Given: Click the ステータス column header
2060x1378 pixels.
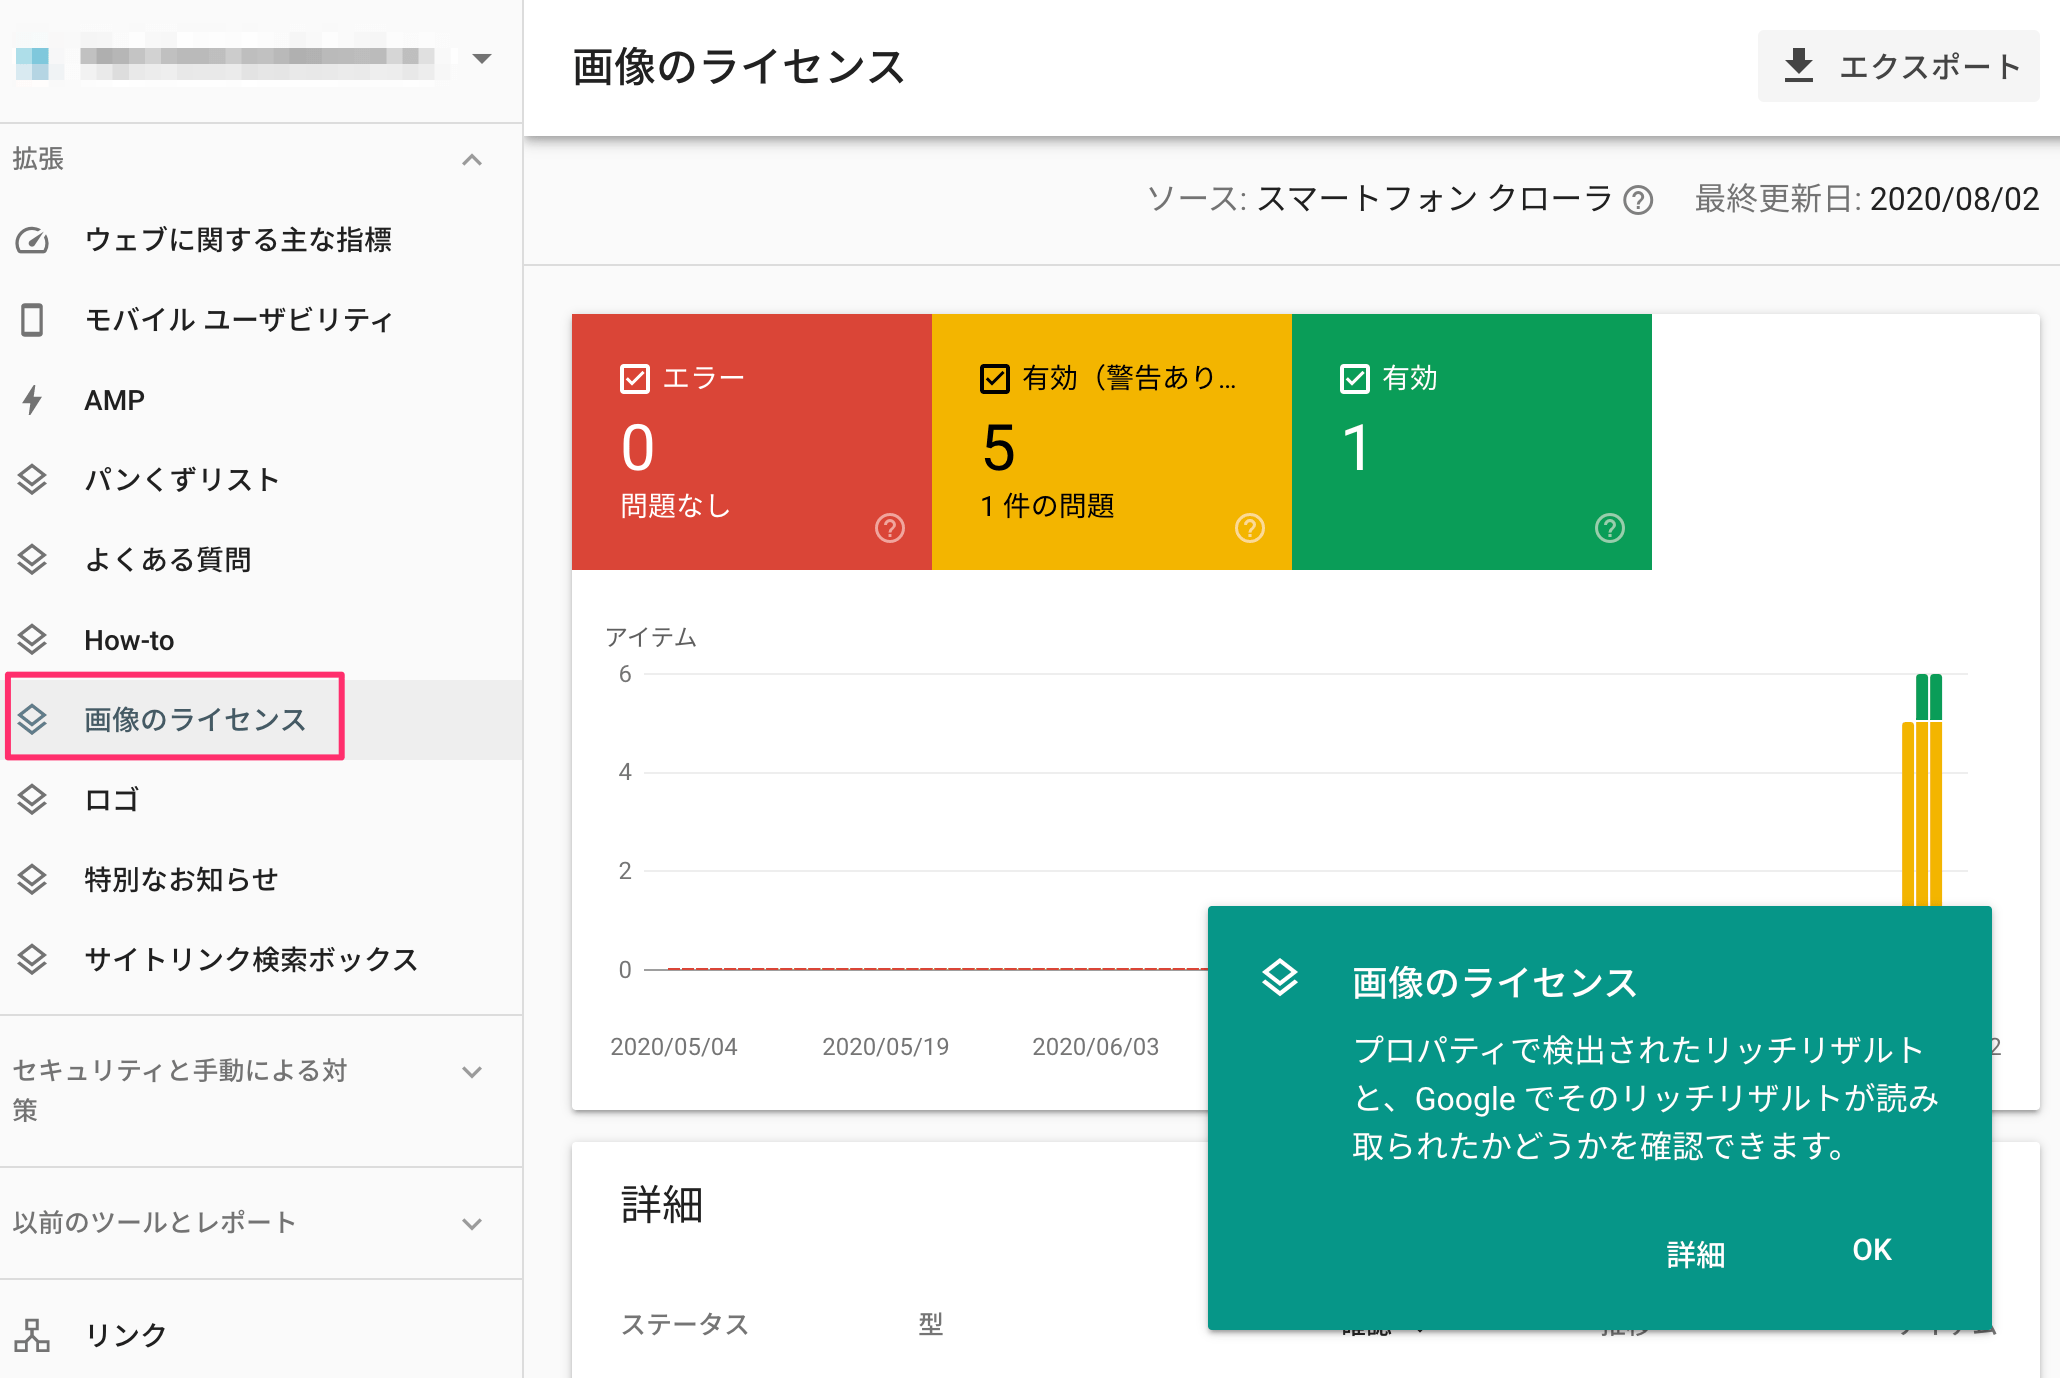Looking at the screenshot, I should pos(685,1325).
